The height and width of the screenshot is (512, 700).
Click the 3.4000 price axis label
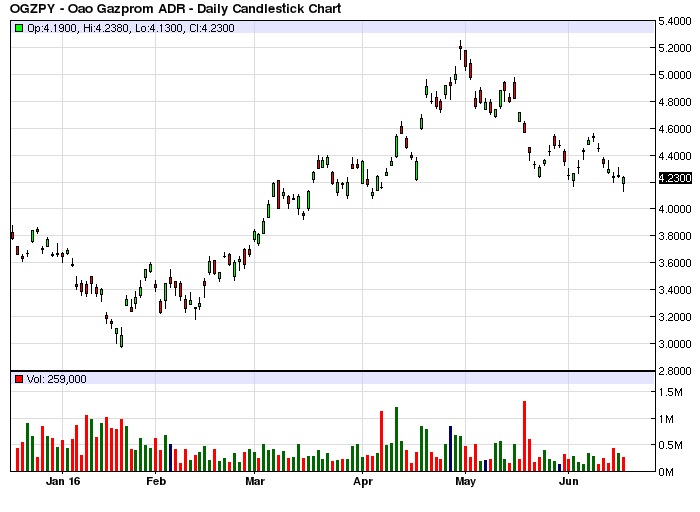click(x=675, y=290)
